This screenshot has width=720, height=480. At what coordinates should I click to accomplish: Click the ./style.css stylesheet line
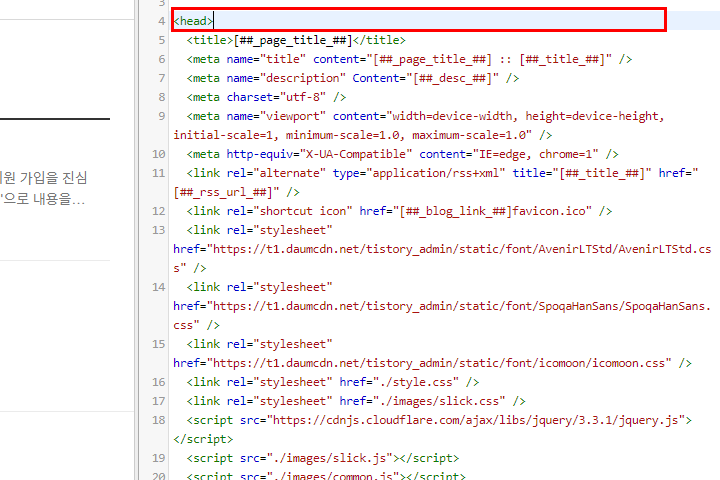click(x=332, y=382)
